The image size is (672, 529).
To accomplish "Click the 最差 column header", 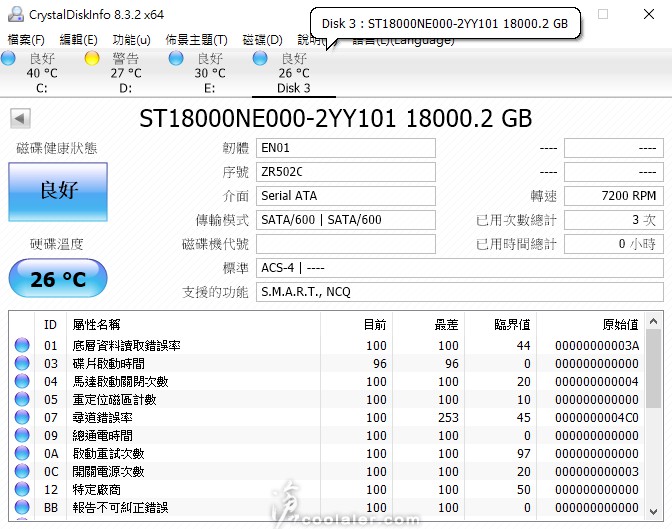I will [428, 325].
